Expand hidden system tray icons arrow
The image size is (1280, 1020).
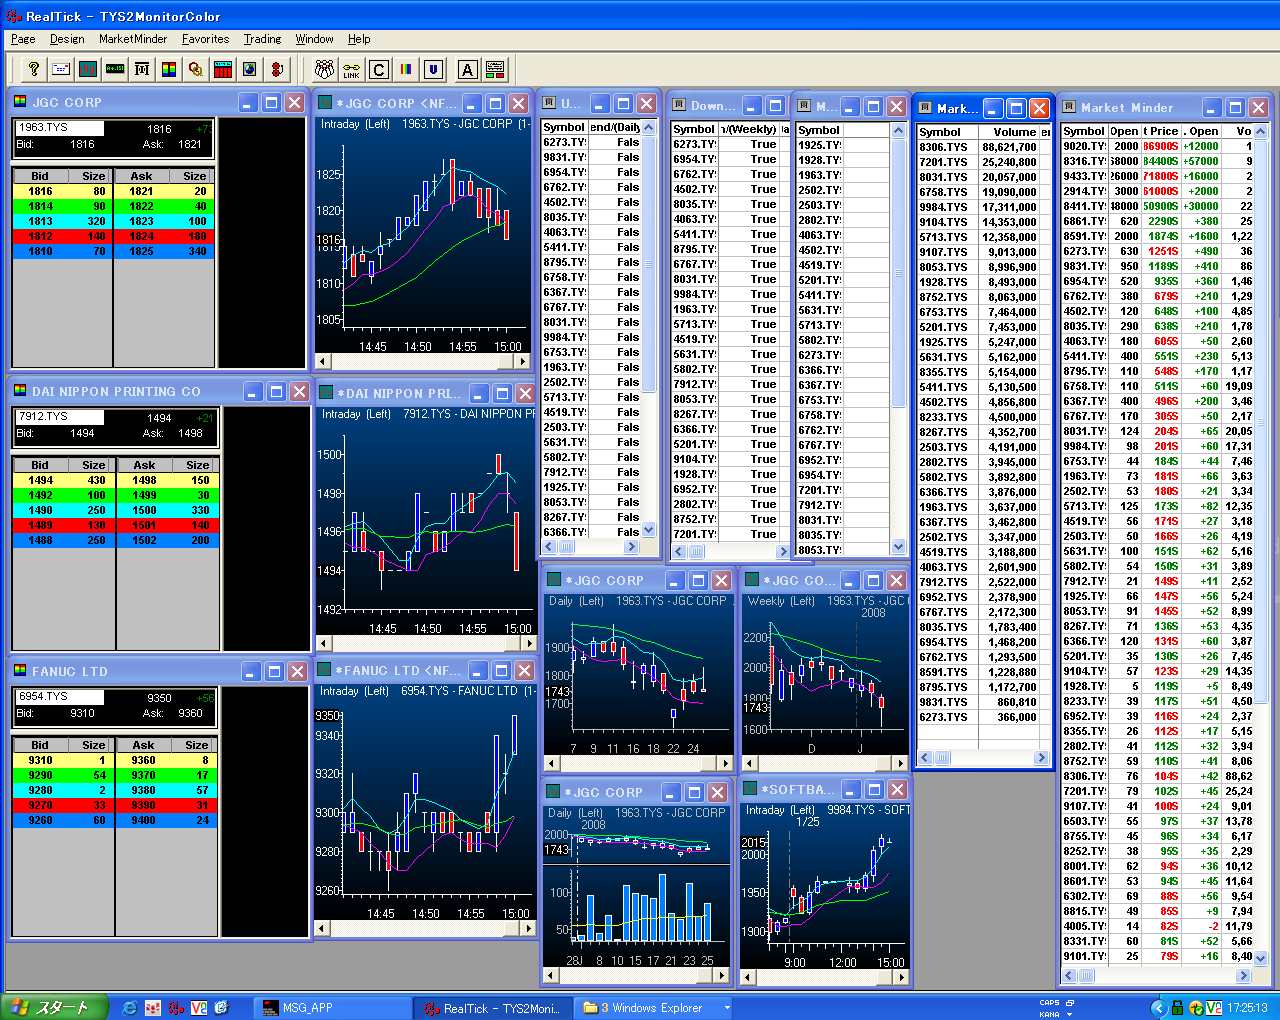click(1158, 1008)
